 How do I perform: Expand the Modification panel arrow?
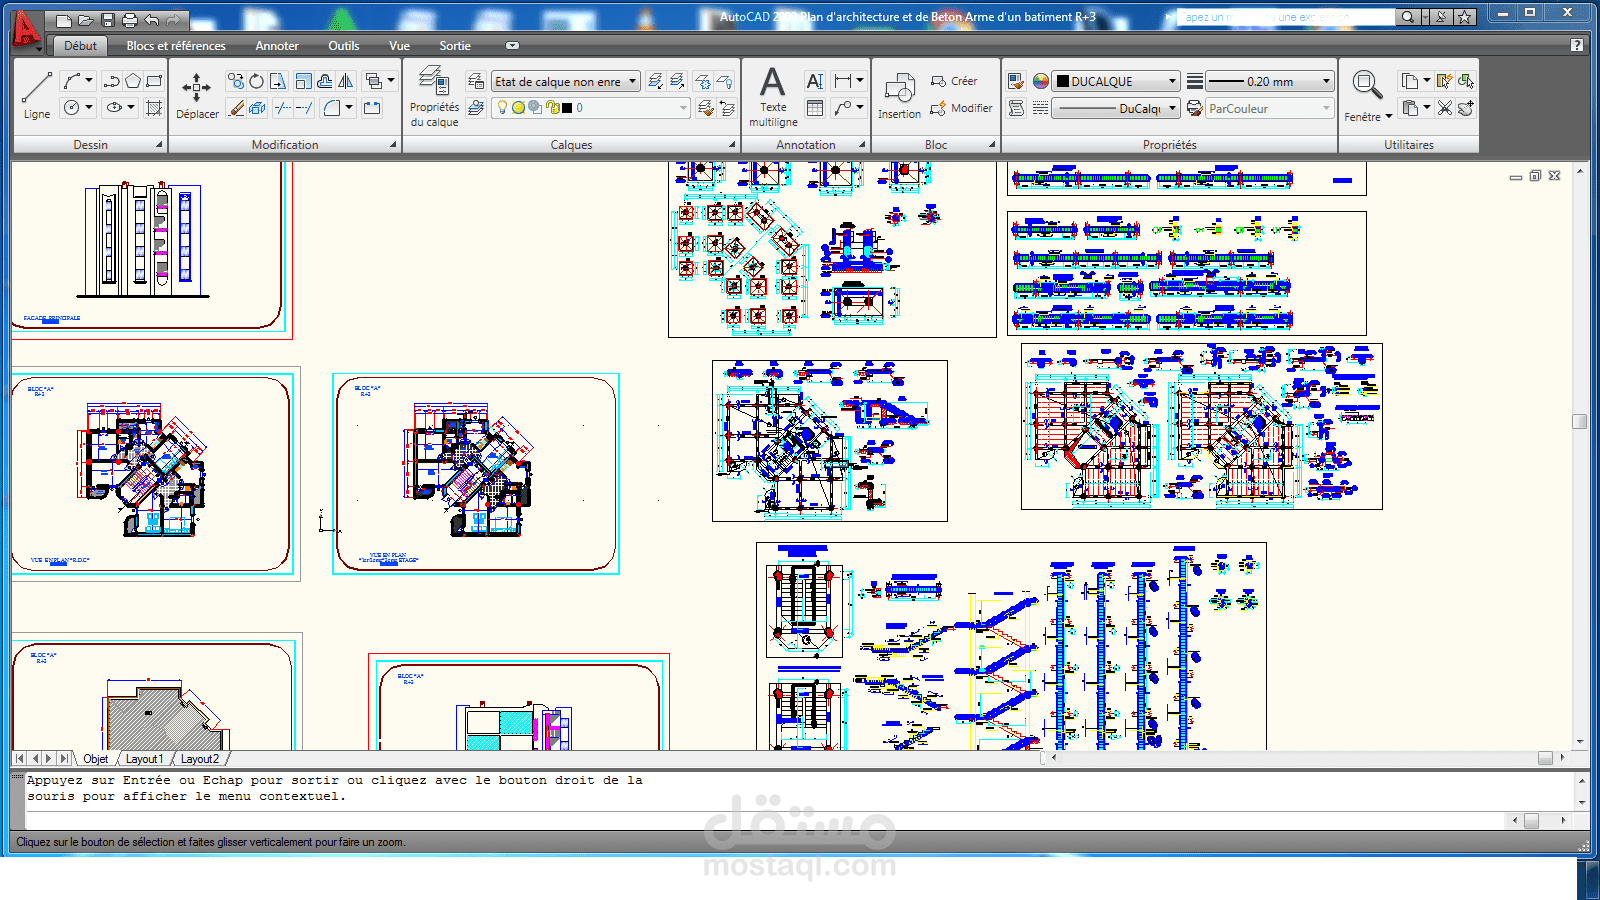tap(393, 145)
